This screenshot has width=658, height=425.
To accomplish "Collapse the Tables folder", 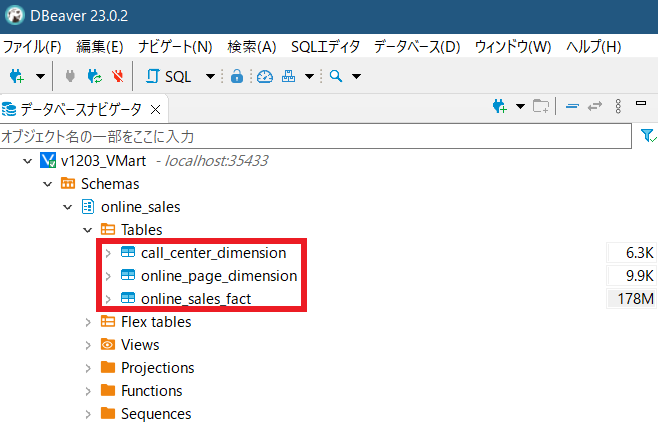I will pos(88,230).
